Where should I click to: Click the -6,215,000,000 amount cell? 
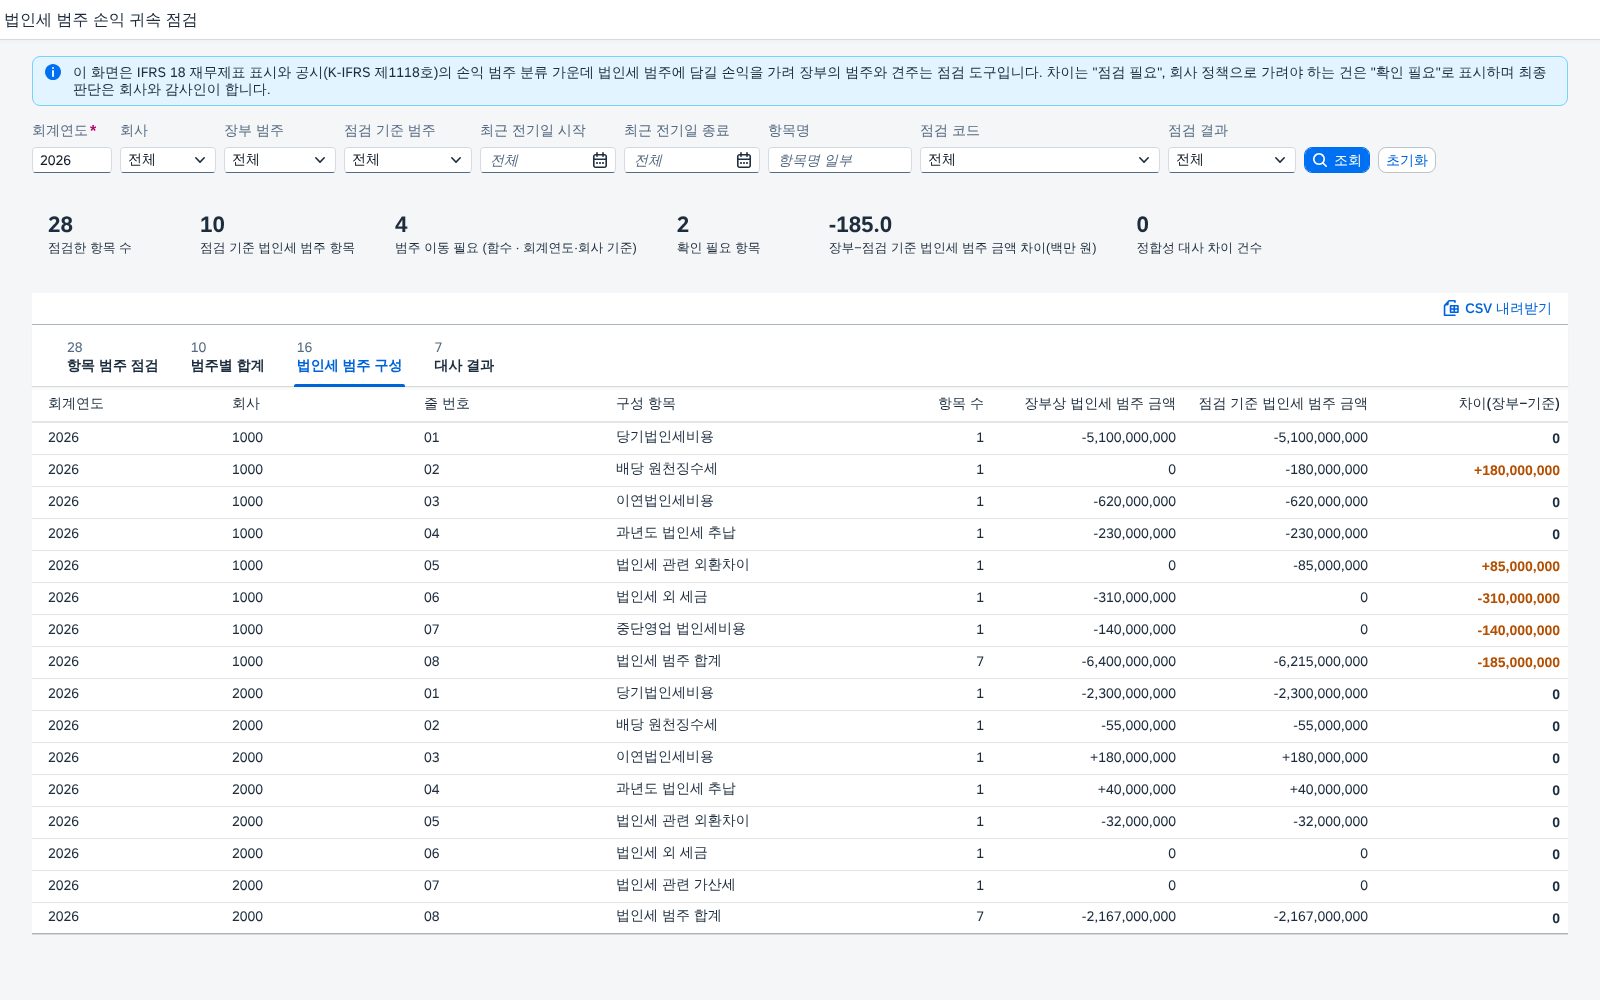coord(1321,661)
